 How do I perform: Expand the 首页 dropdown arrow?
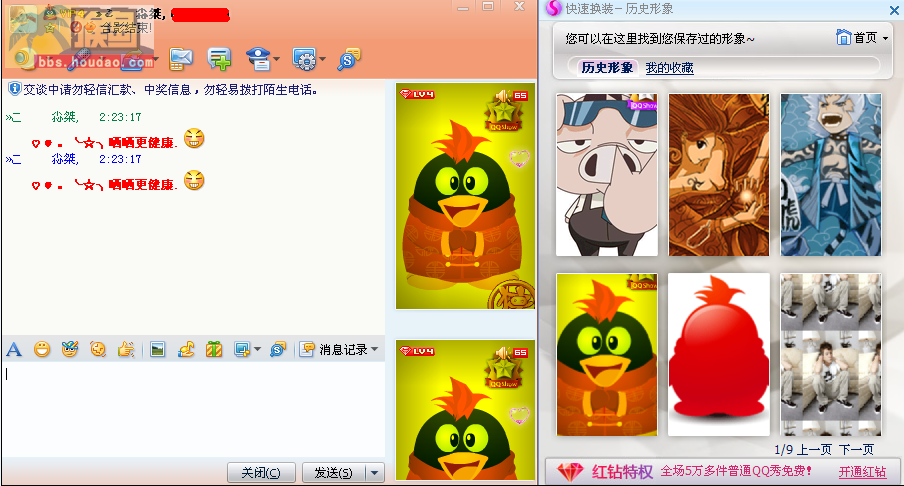[886, 39]
